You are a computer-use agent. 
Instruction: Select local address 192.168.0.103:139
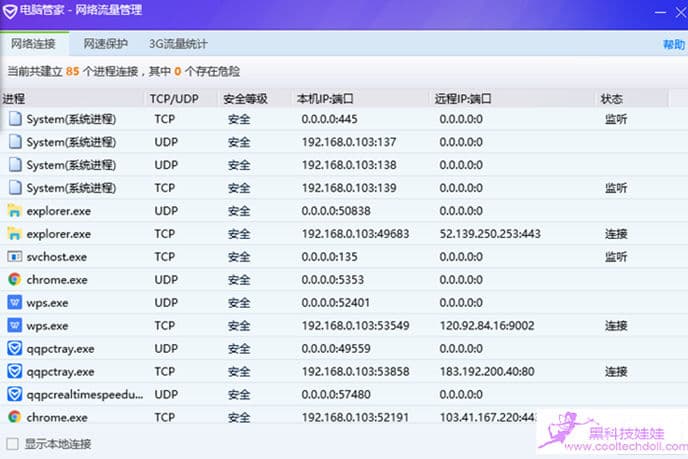click(x=349, y=188)
